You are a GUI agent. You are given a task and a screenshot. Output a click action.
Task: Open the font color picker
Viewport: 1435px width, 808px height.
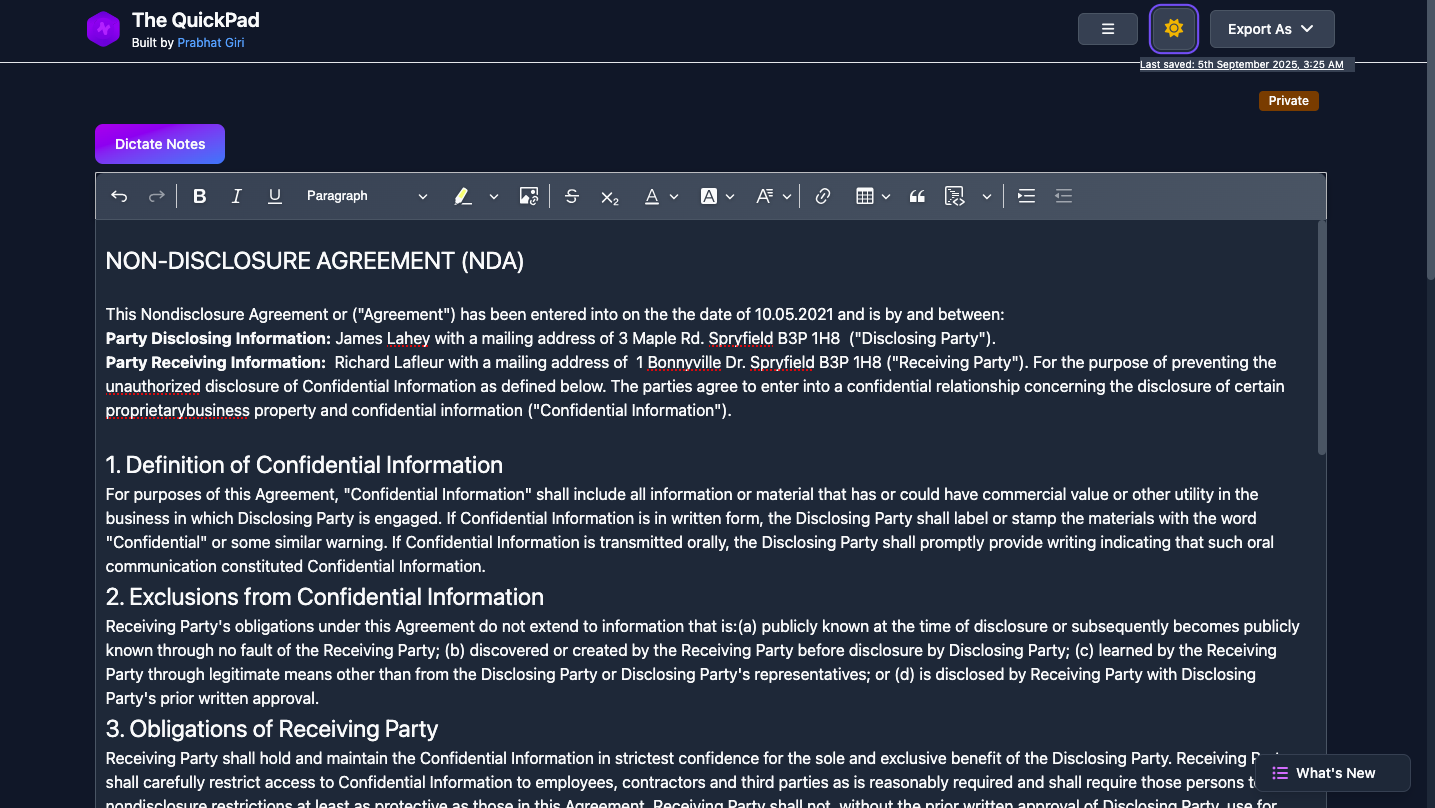click(661, 196)
